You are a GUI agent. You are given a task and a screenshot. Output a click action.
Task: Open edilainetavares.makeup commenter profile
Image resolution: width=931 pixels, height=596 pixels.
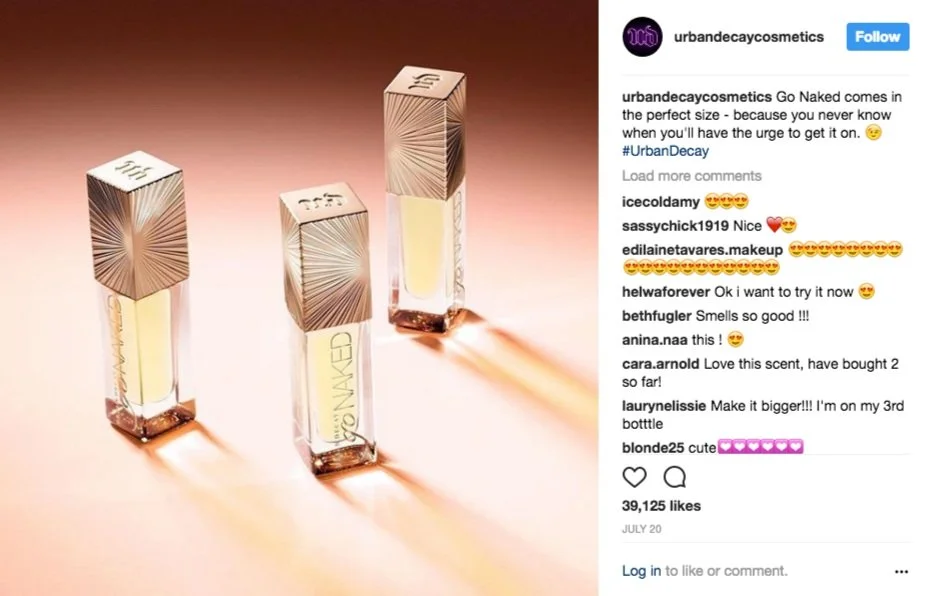702,250
